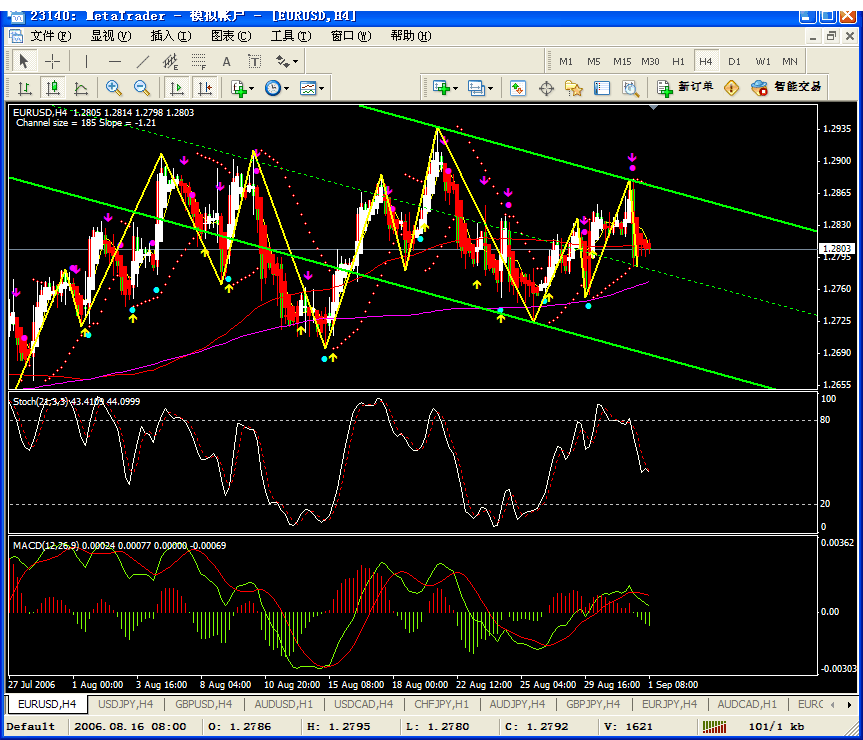Switch to the AUDUSD,H1 chart tab
Viewport: 863px width, 740px height.
coord(283,704)
